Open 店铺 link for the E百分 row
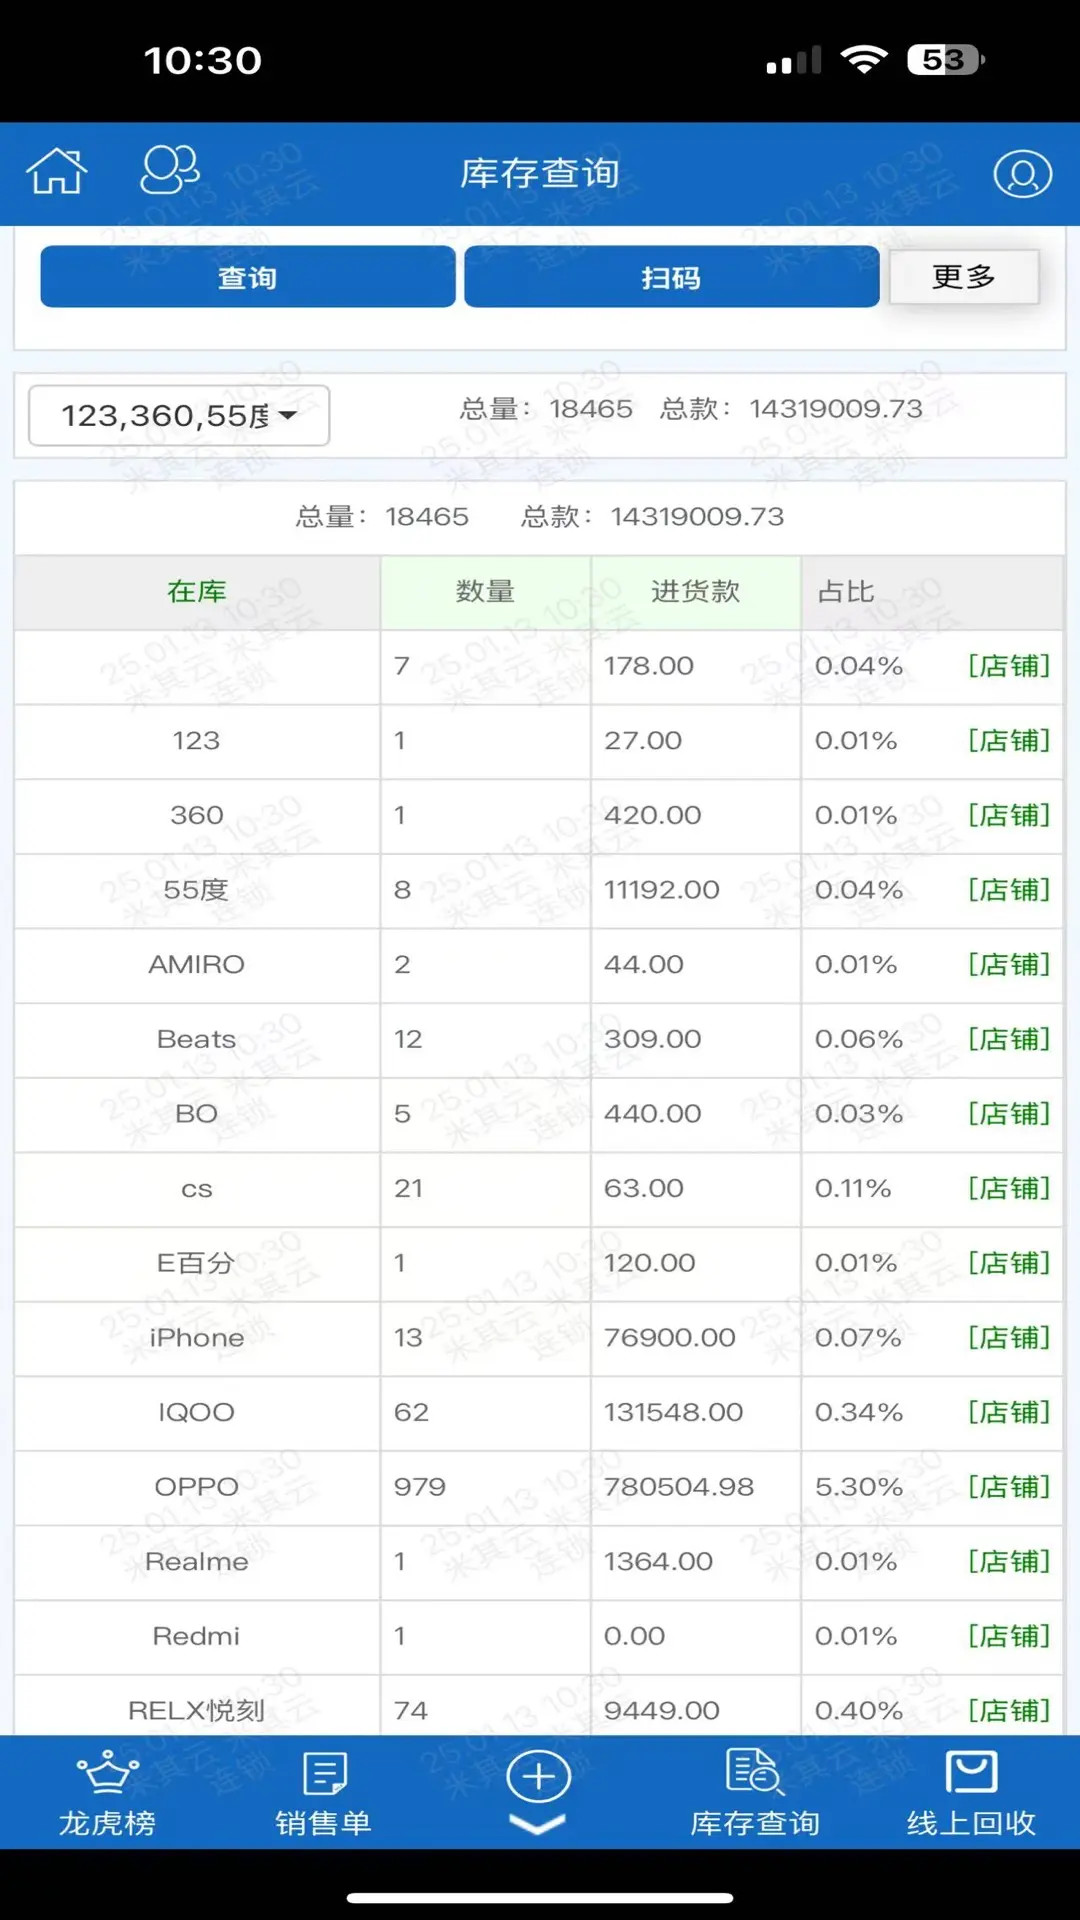The width and height of the screenshot is (1080, 1920). tap(1008, 1263)
